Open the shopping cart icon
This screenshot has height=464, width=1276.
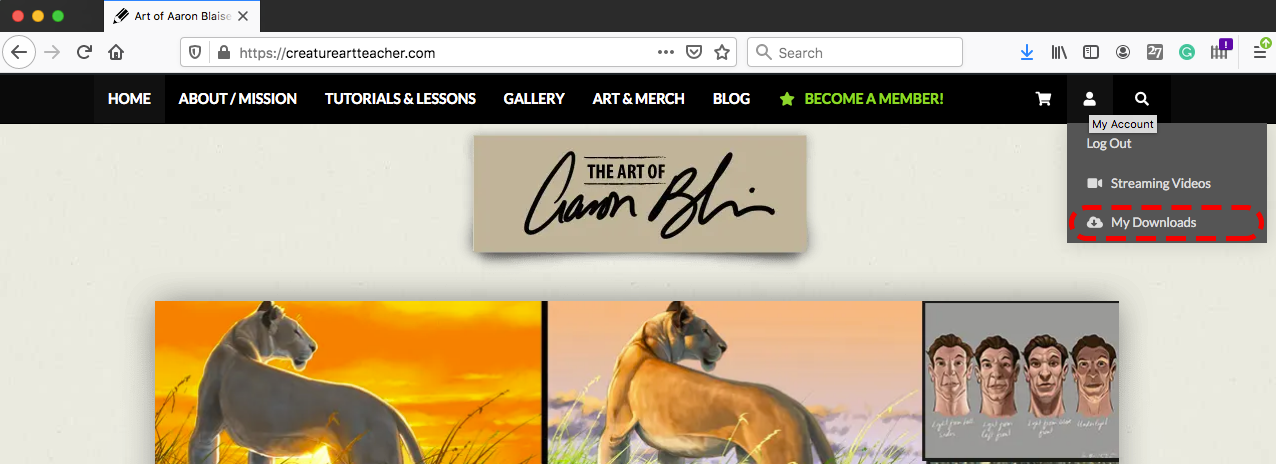pos(1043,99)
